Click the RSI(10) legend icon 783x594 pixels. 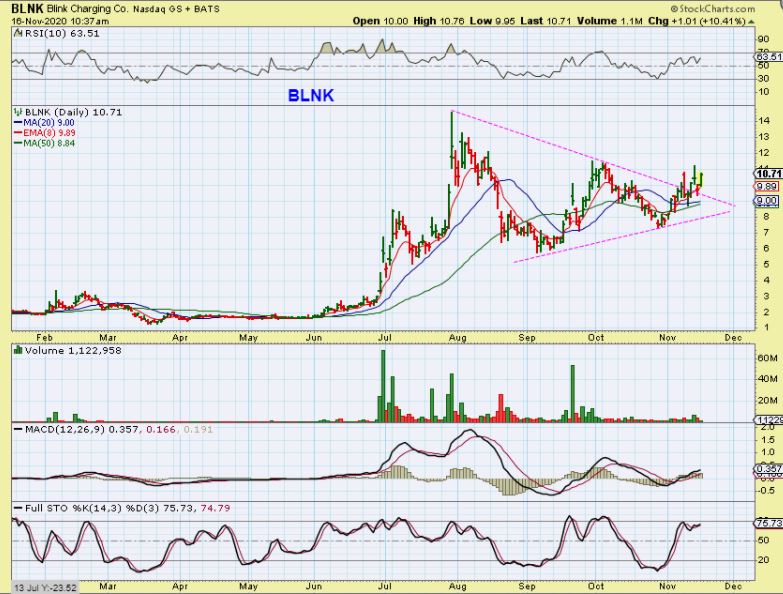(x=18, y=33)
